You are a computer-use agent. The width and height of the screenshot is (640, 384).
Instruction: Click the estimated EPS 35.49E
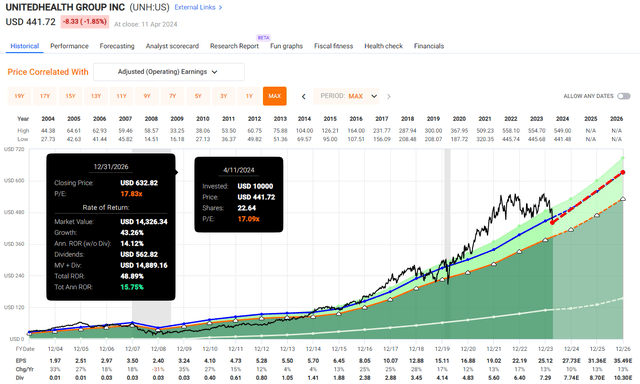[622, 361]
